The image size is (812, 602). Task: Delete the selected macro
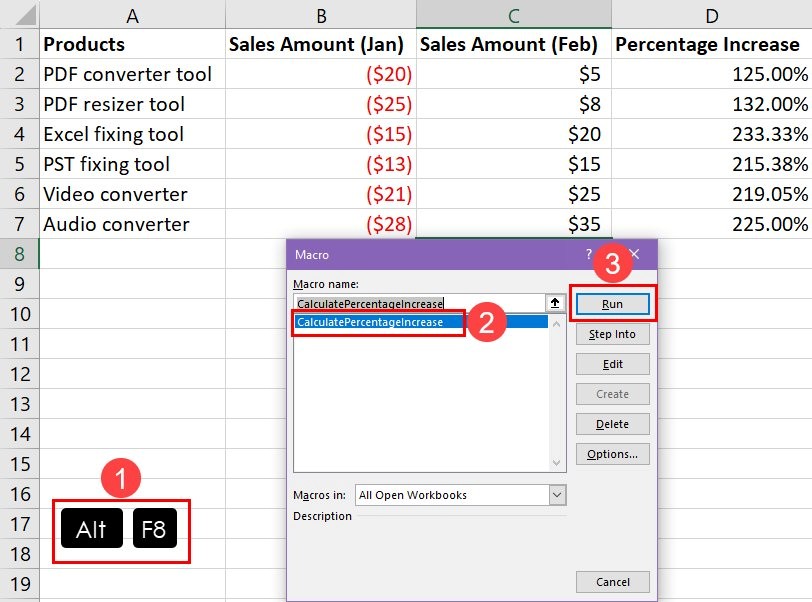click(612, 424)
